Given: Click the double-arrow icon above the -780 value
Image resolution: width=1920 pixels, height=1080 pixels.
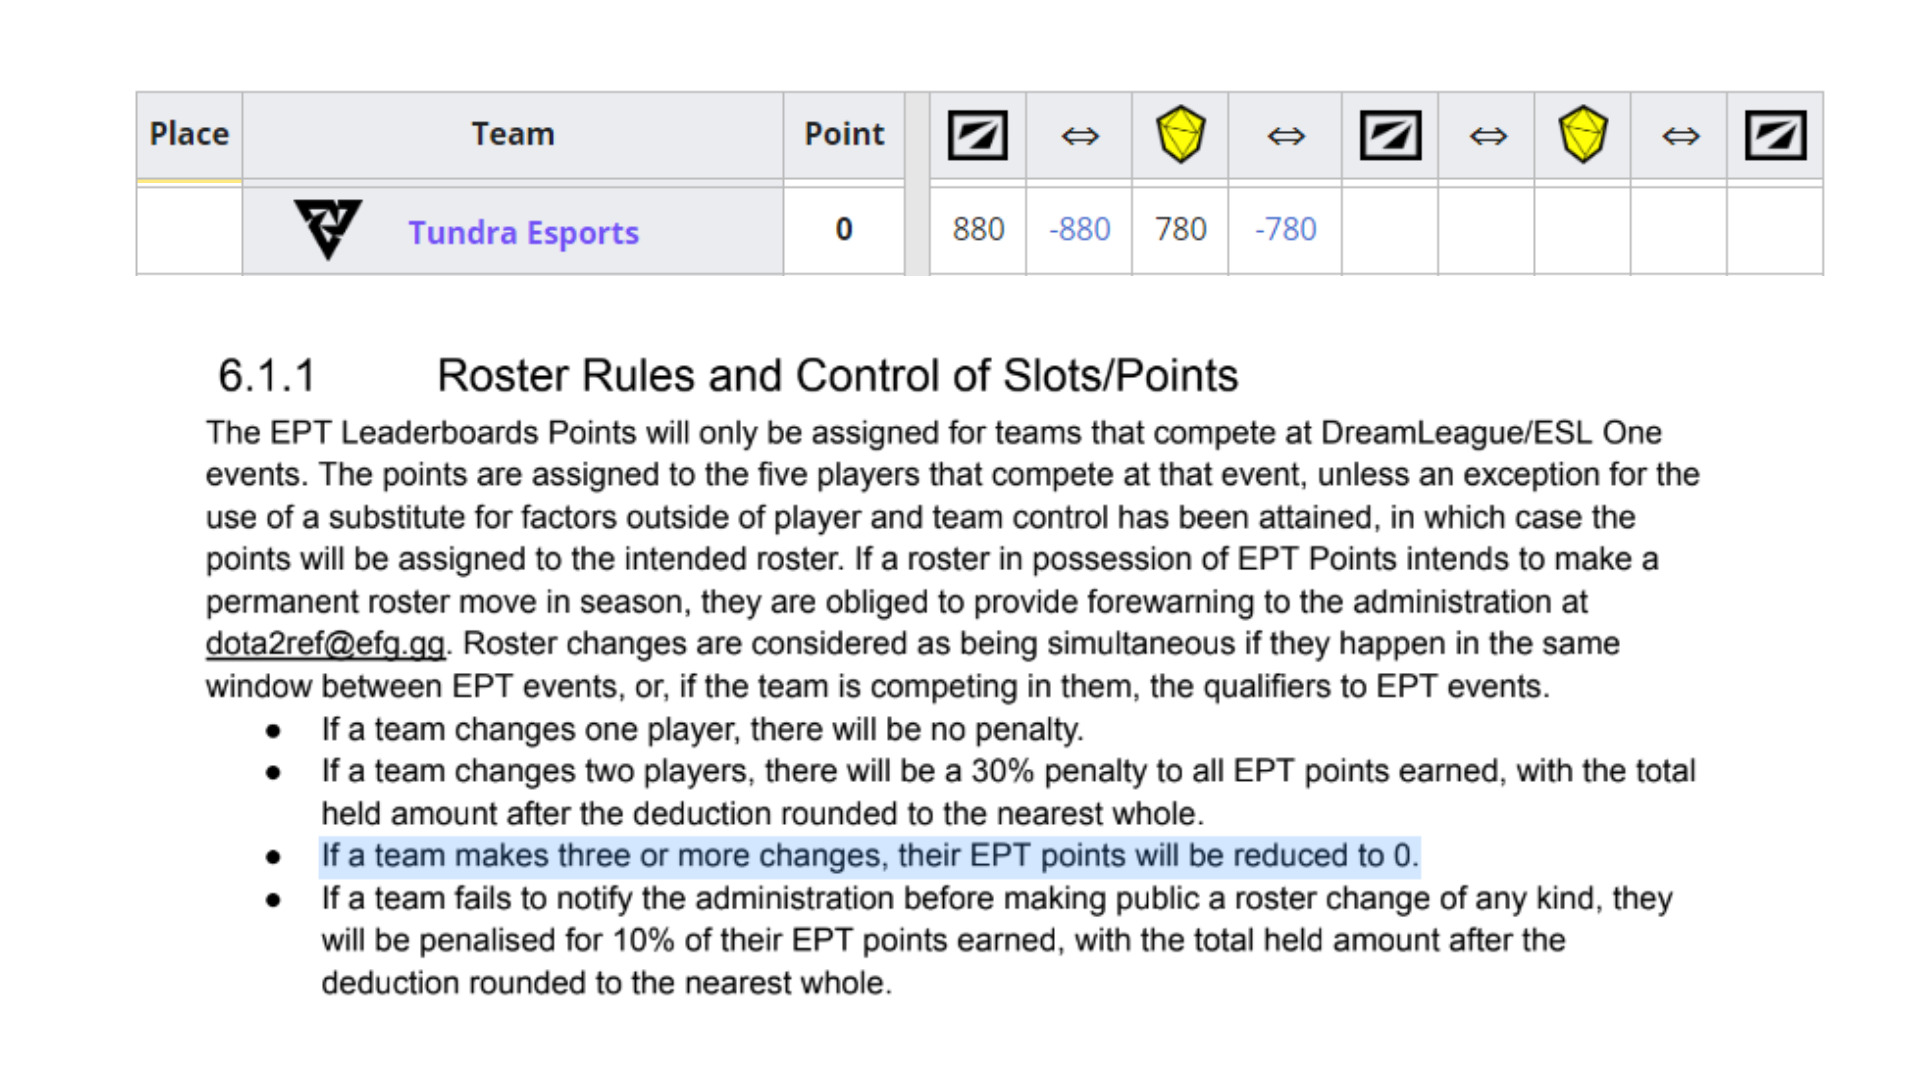Looking at the screenshot, I should coord(1286,135).
